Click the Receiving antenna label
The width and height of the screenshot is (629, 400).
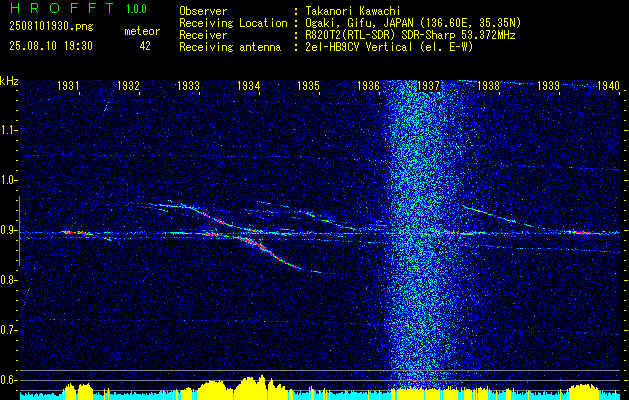(x=230, y=47)
